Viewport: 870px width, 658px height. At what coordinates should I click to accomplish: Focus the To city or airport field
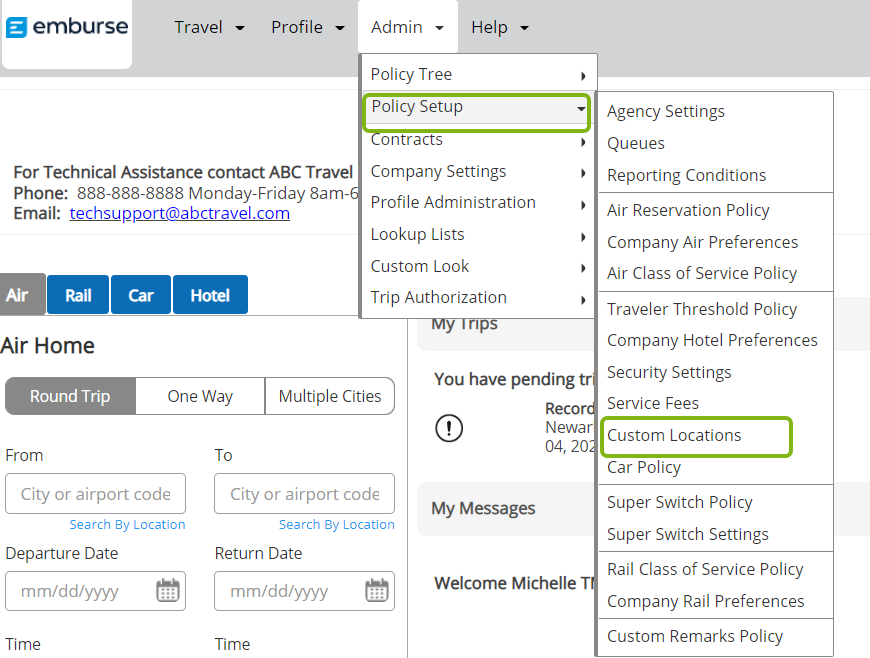(x=305, y=494)
